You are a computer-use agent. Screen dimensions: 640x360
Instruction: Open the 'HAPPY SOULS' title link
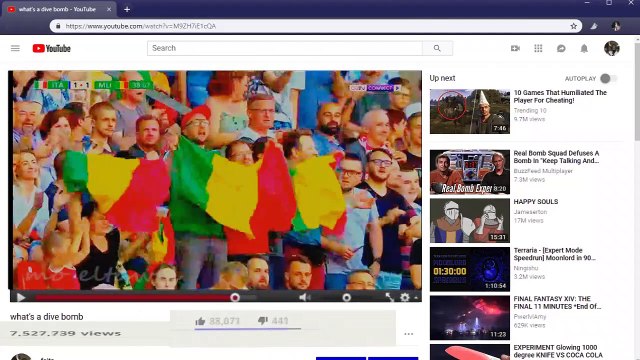[x=536, y=202]
